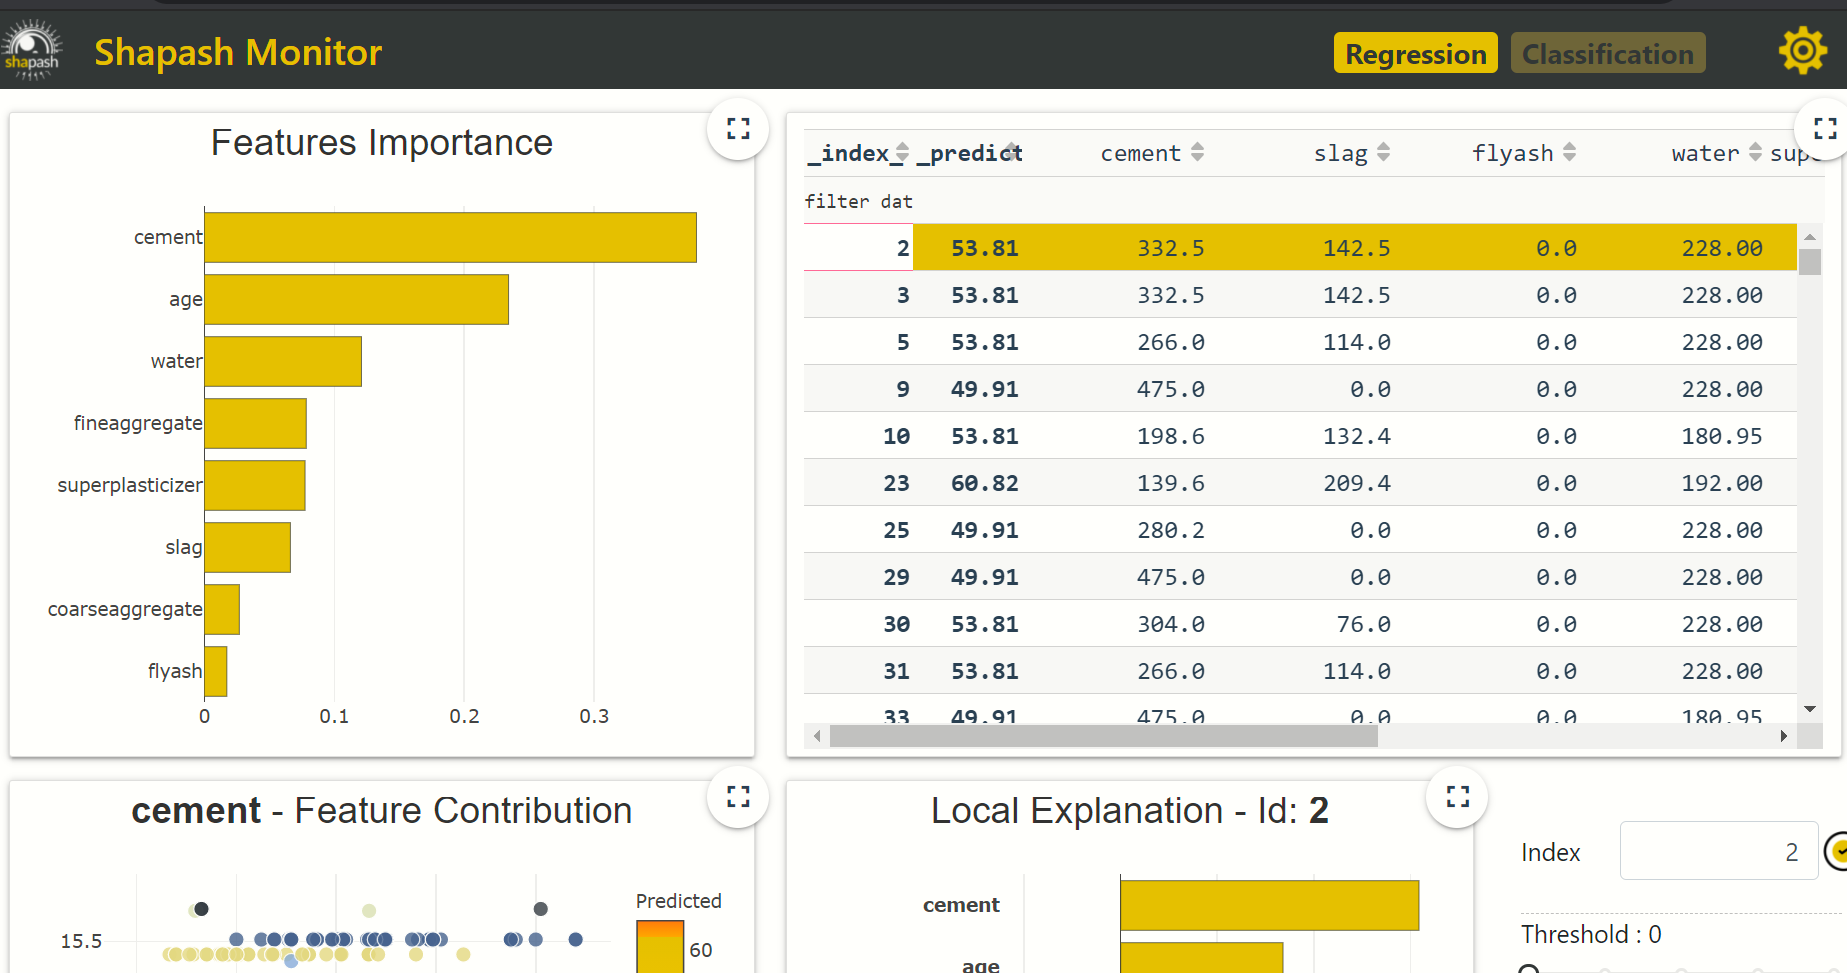Select table row with index 3
This screenshot has height=973, width=1847.
point(1300,295)
